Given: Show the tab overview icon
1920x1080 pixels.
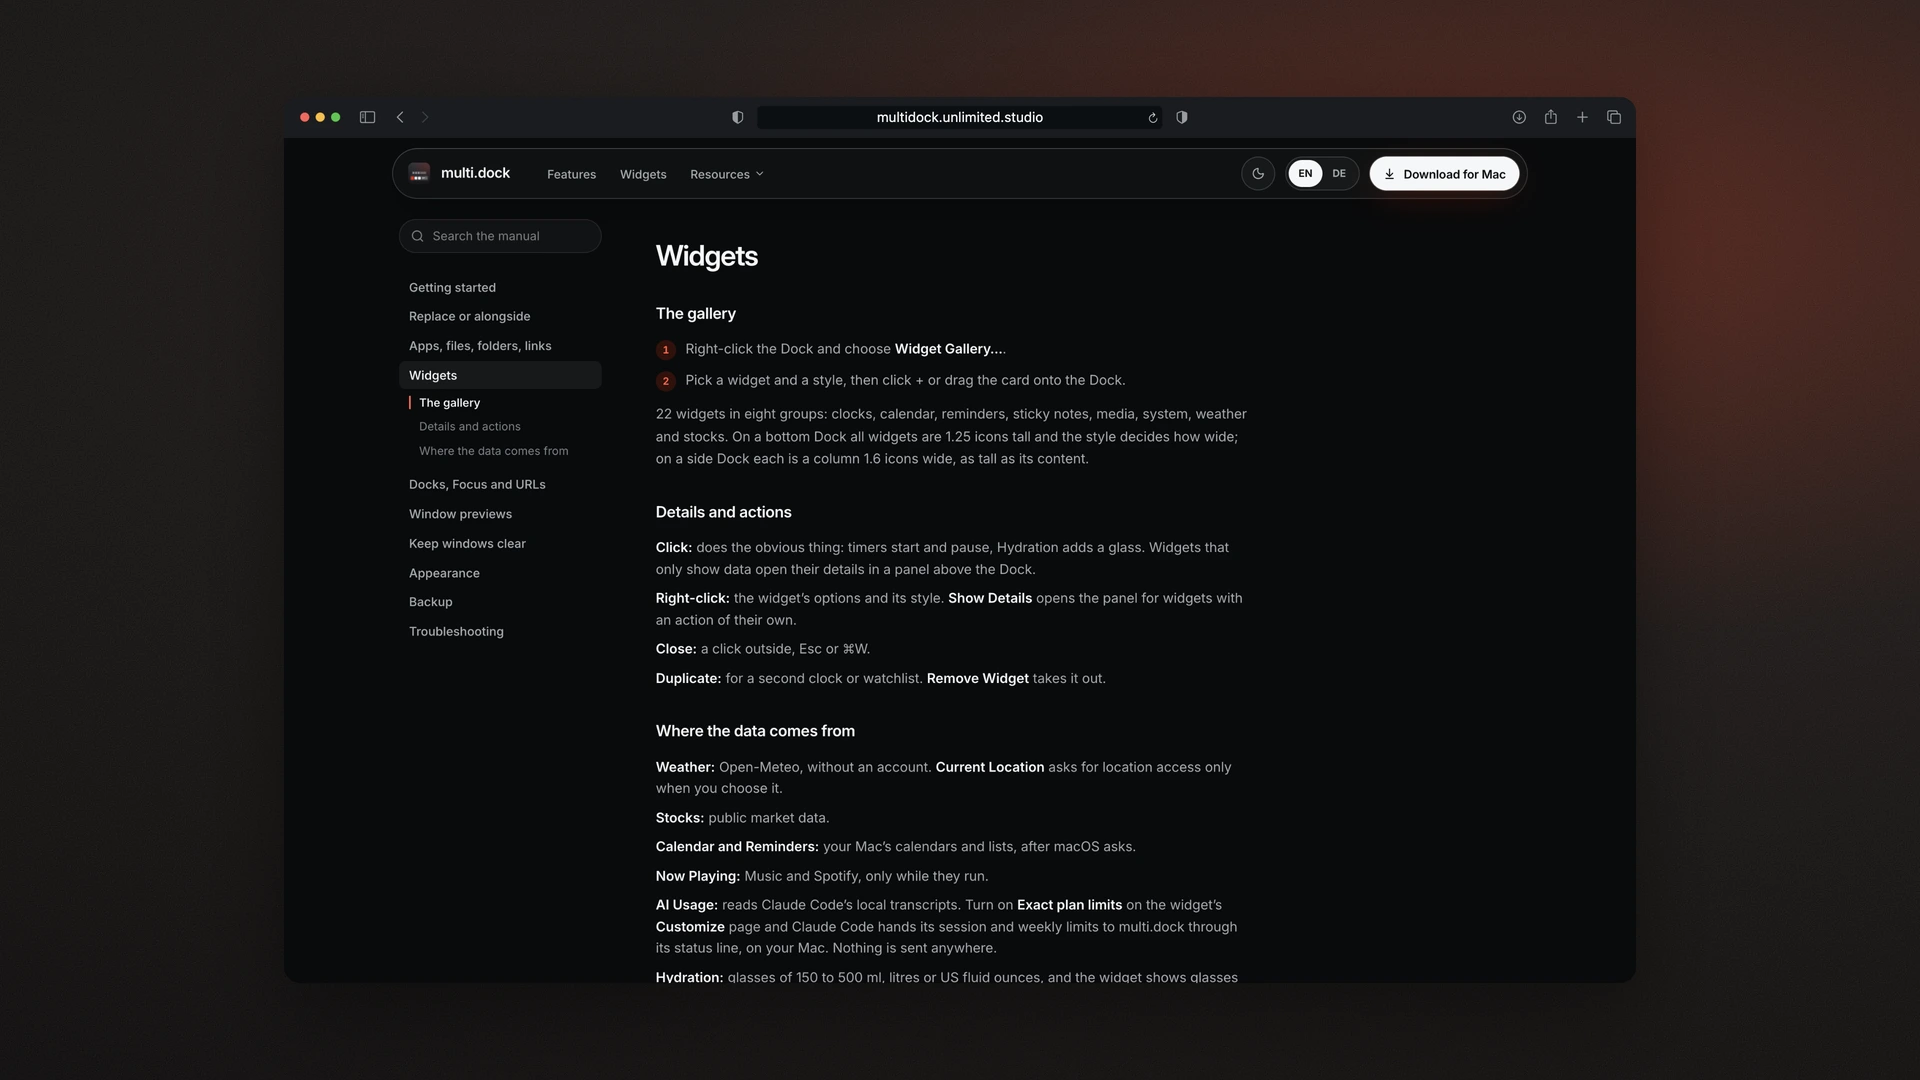Looking at the screenshot, I should coord(1614,117).
